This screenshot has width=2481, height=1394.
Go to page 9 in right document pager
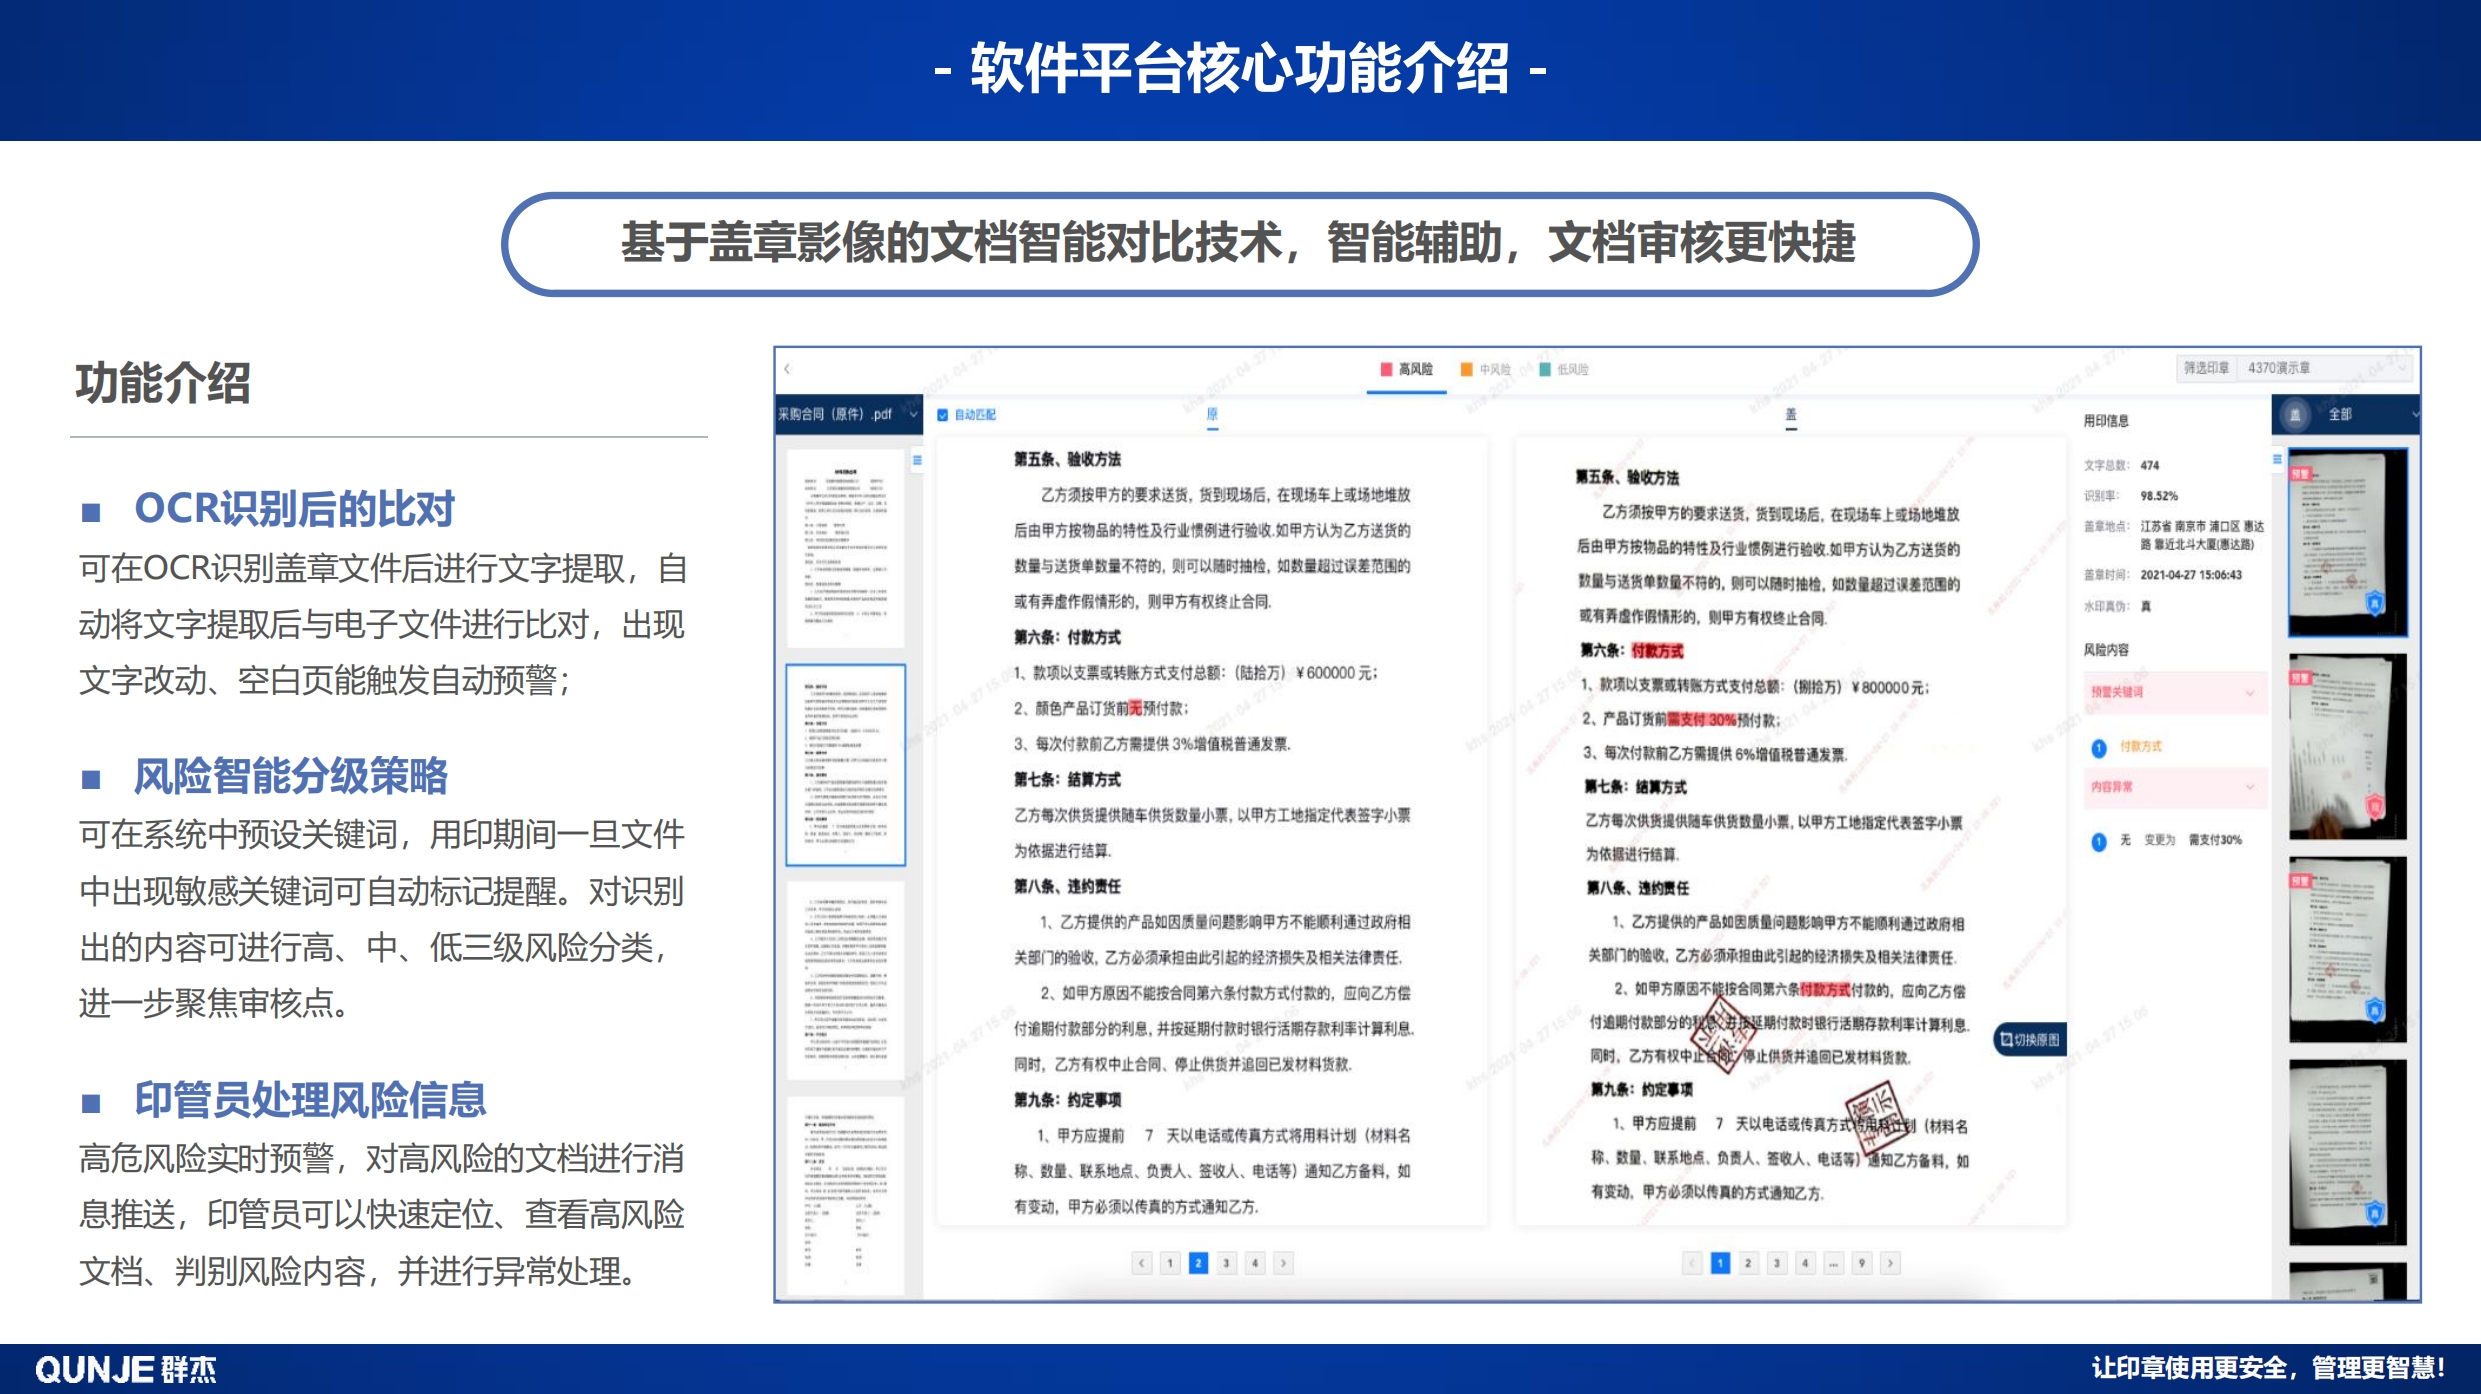click(x=1862, y=1263)
